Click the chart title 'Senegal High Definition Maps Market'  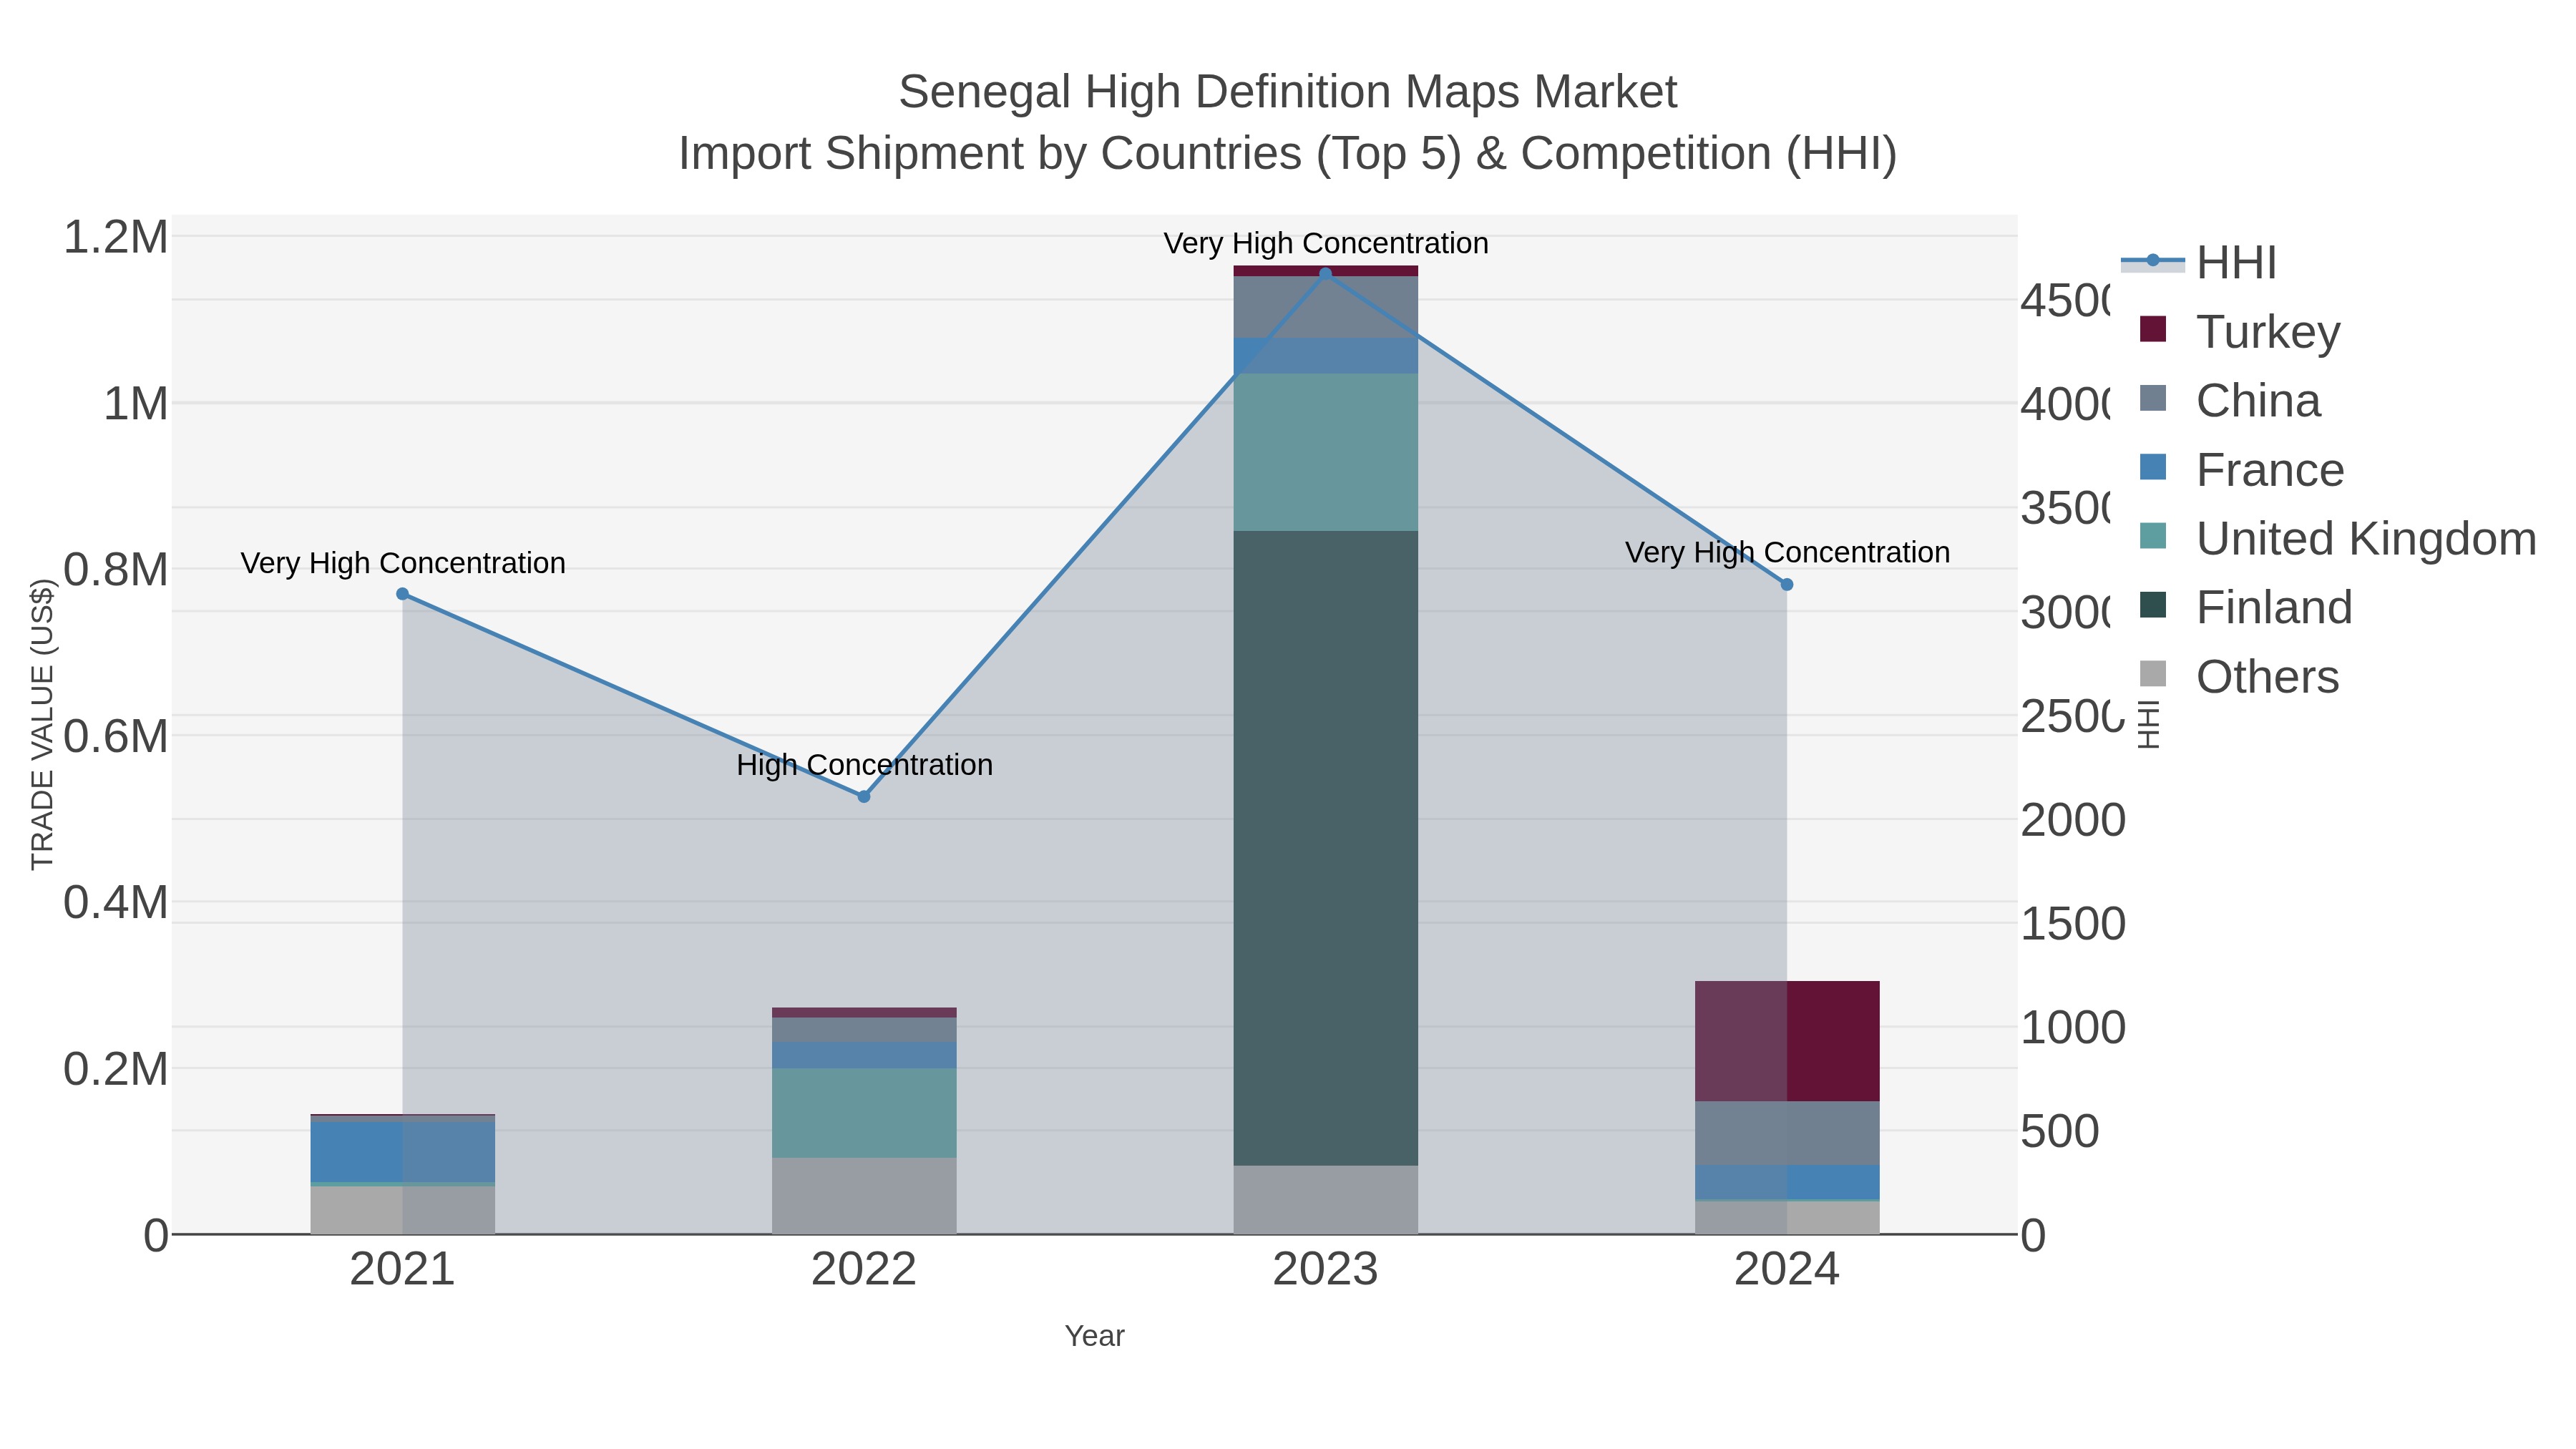[1288, 92]
